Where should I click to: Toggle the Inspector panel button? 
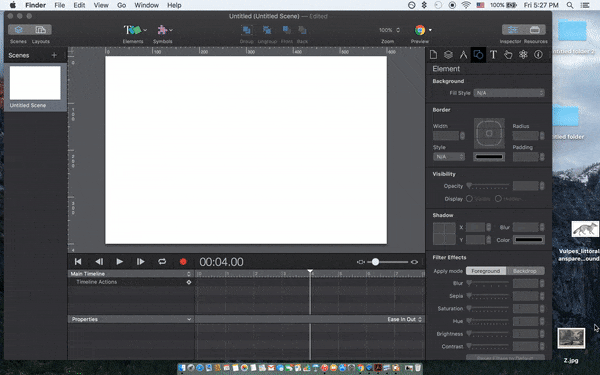pyautogui.click(x=513, y=30)
